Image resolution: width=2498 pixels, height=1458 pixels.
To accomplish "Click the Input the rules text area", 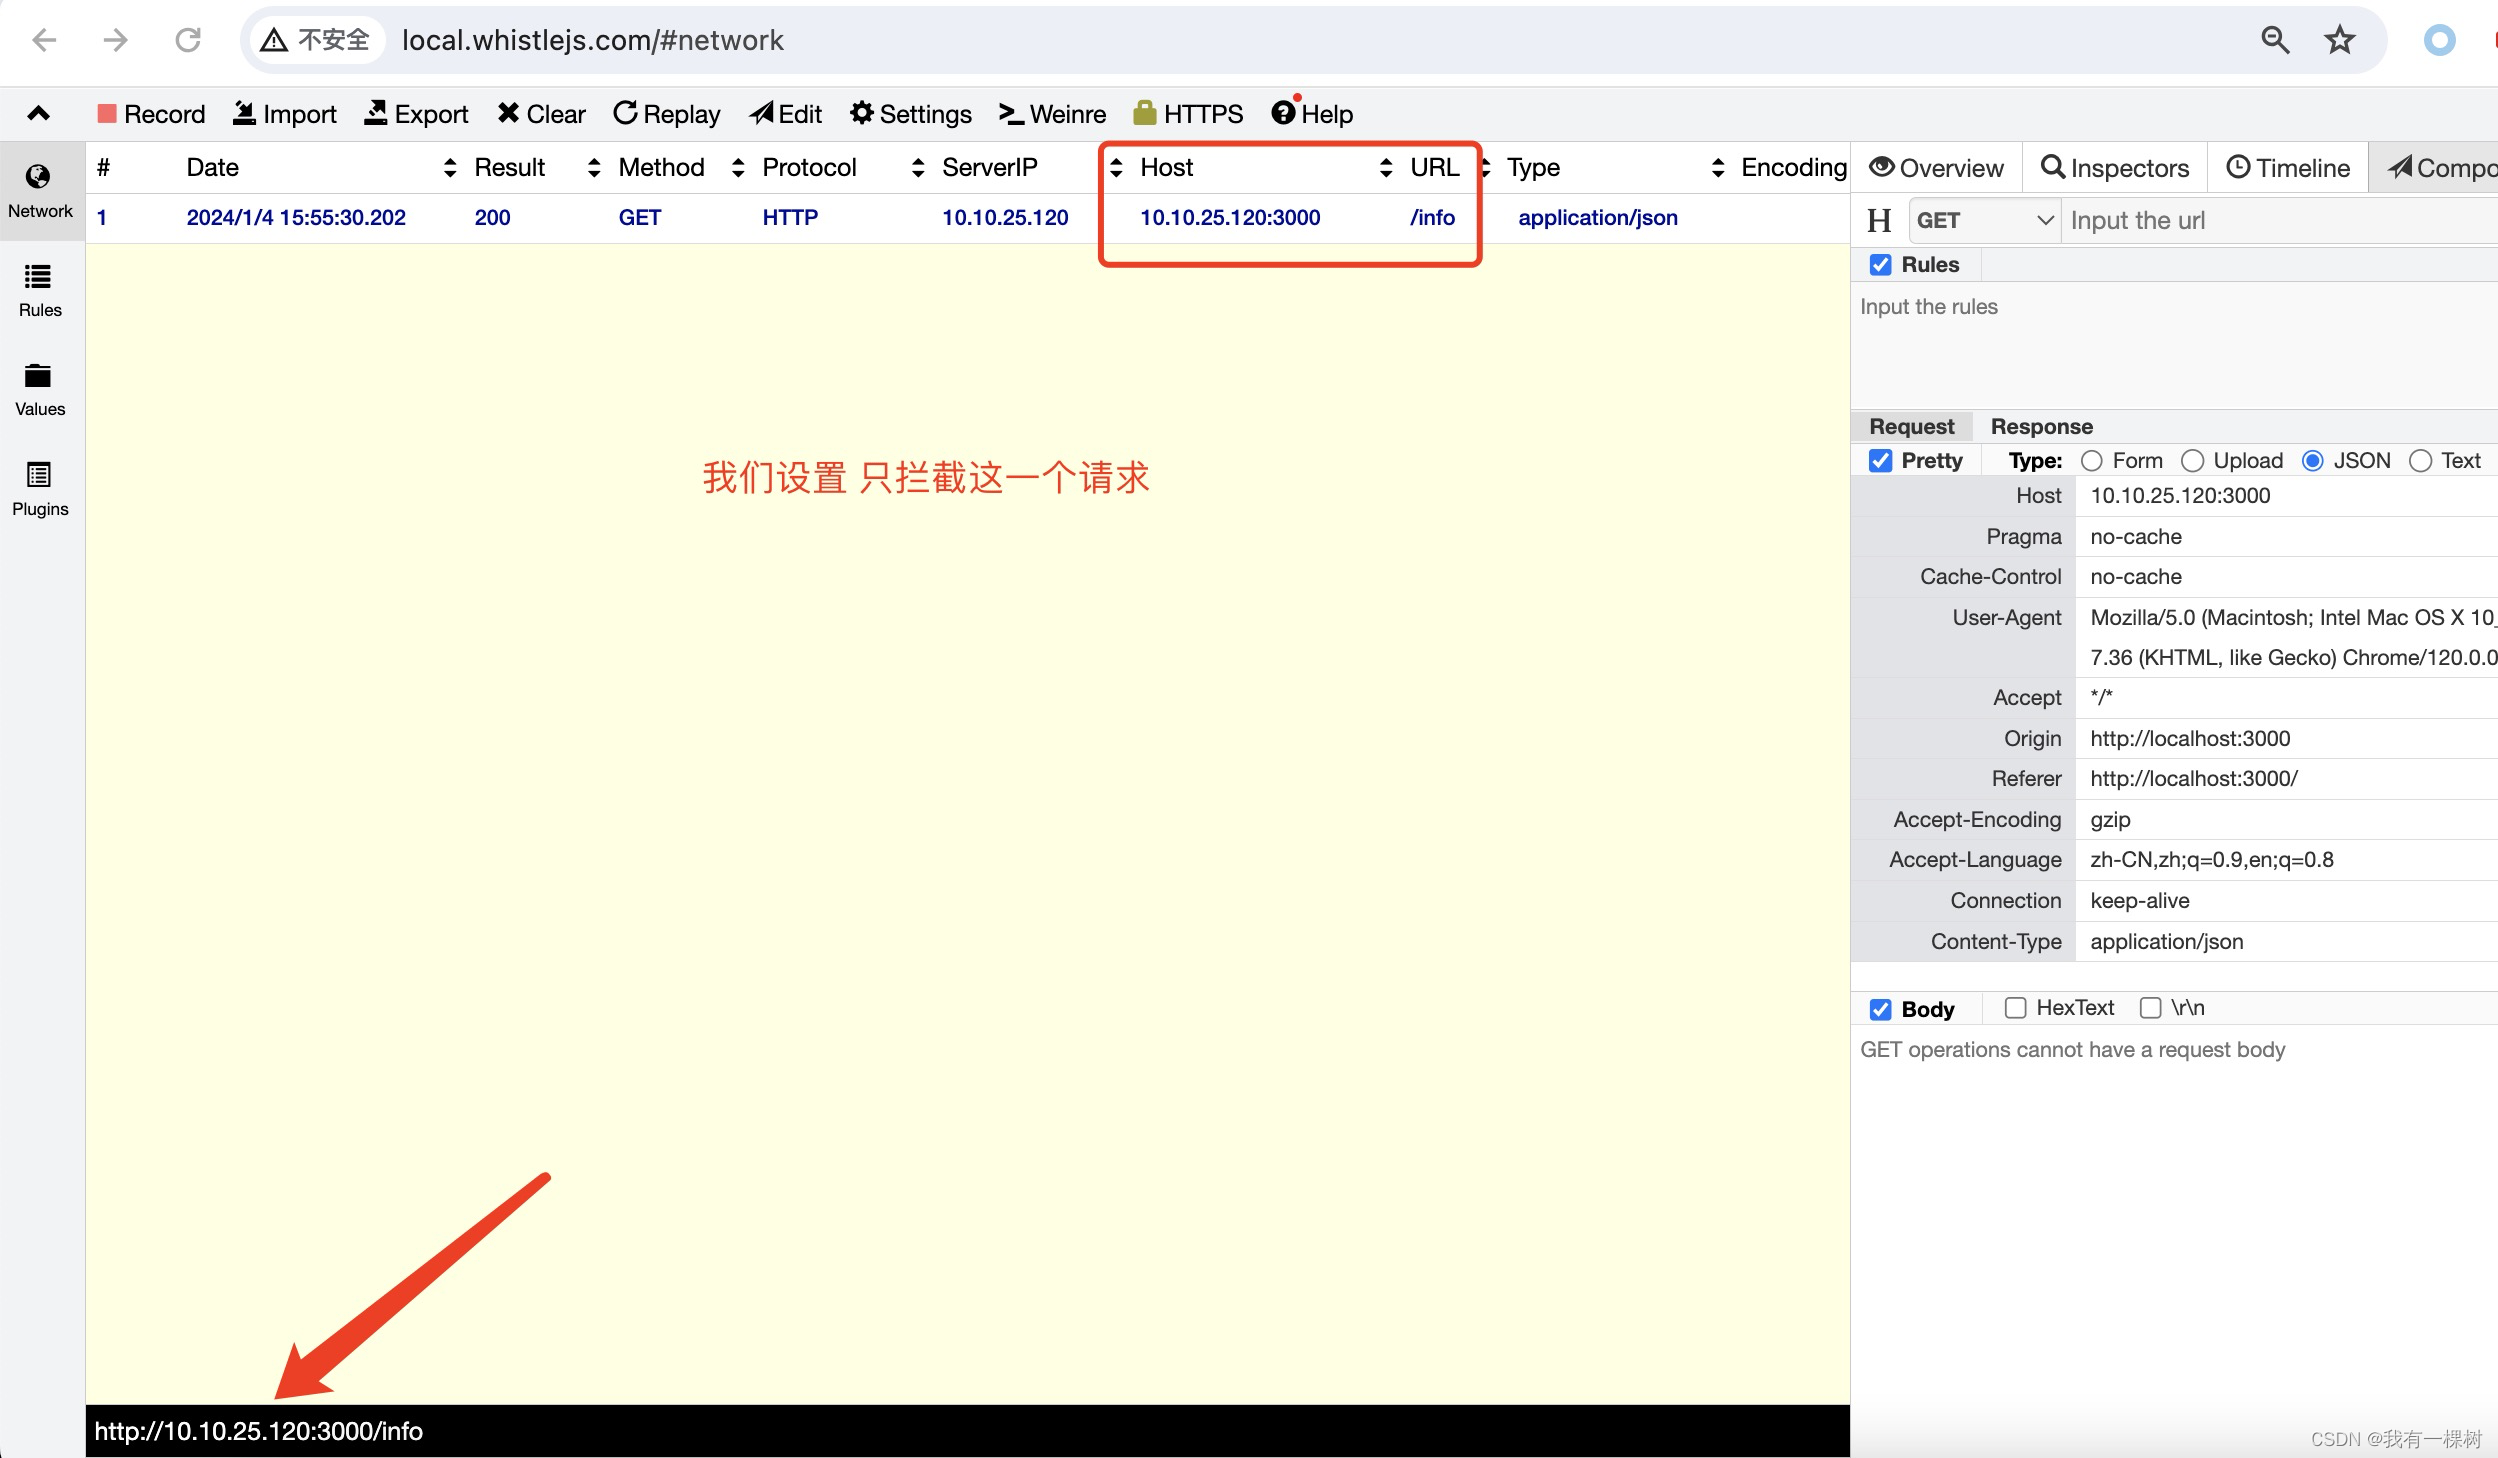I will pos(2175,345).
